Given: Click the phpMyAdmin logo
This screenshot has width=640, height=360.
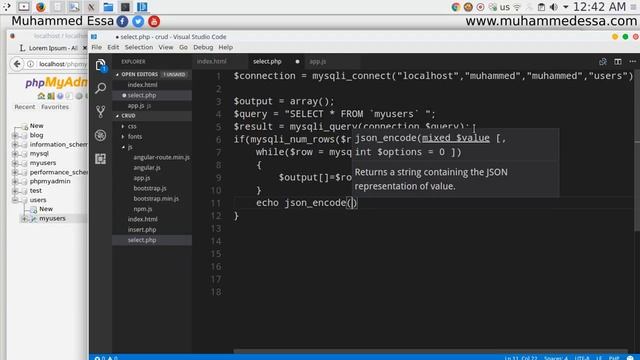Looking at the screenshot, I should click(x=56, y=83).
